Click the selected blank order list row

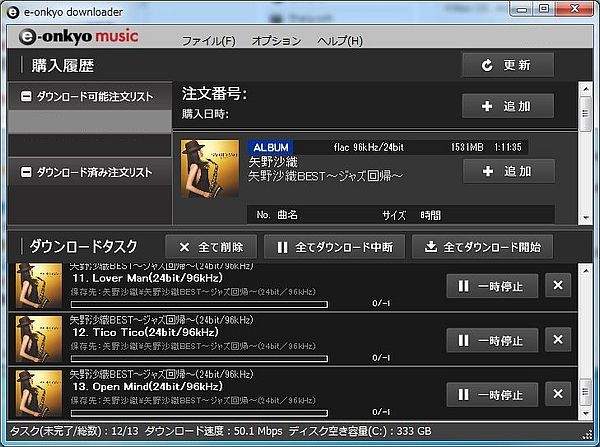[90, 122]
